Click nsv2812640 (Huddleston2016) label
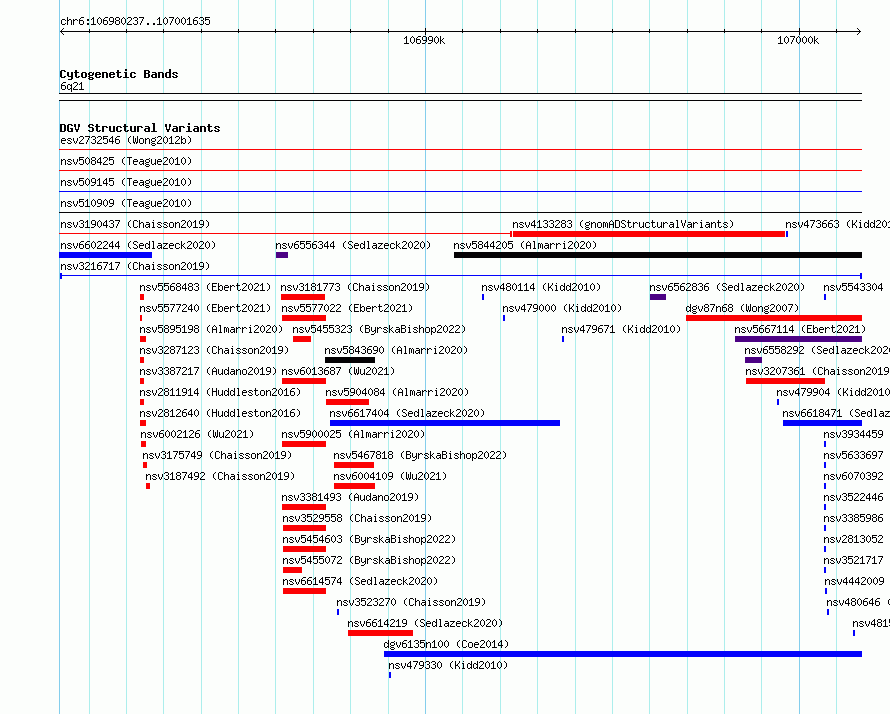The width and height of the screenshot is (890, 714). pos(220,413)
